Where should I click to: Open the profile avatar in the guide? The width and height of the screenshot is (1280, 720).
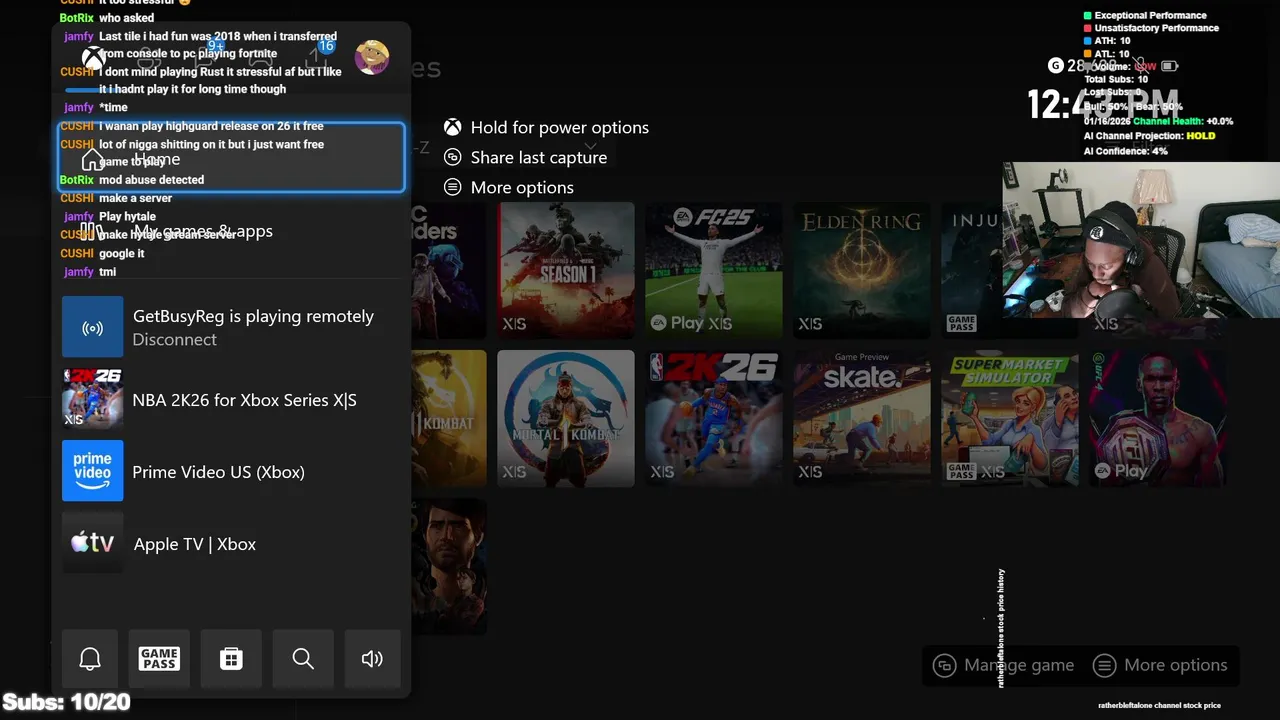372,58
